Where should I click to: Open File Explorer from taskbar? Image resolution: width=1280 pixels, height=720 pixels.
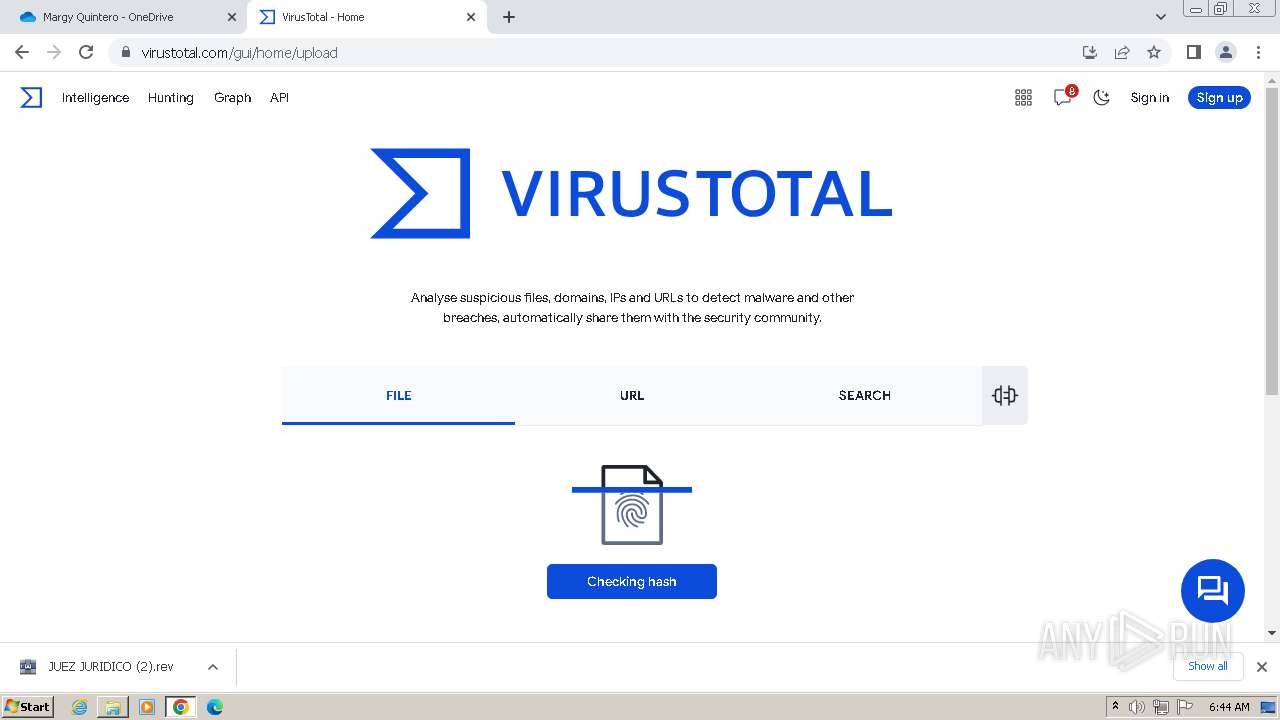click(113, 707)
